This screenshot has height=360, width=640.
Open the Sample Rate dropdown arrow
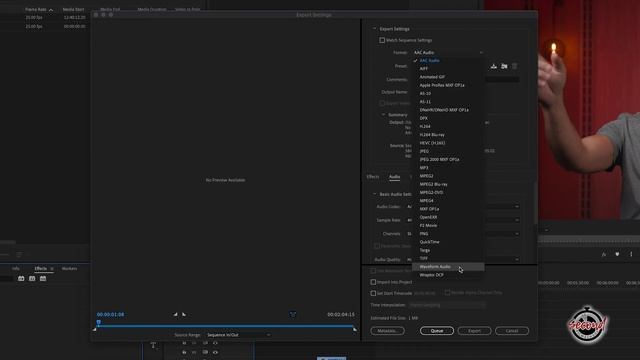[517, 220]
